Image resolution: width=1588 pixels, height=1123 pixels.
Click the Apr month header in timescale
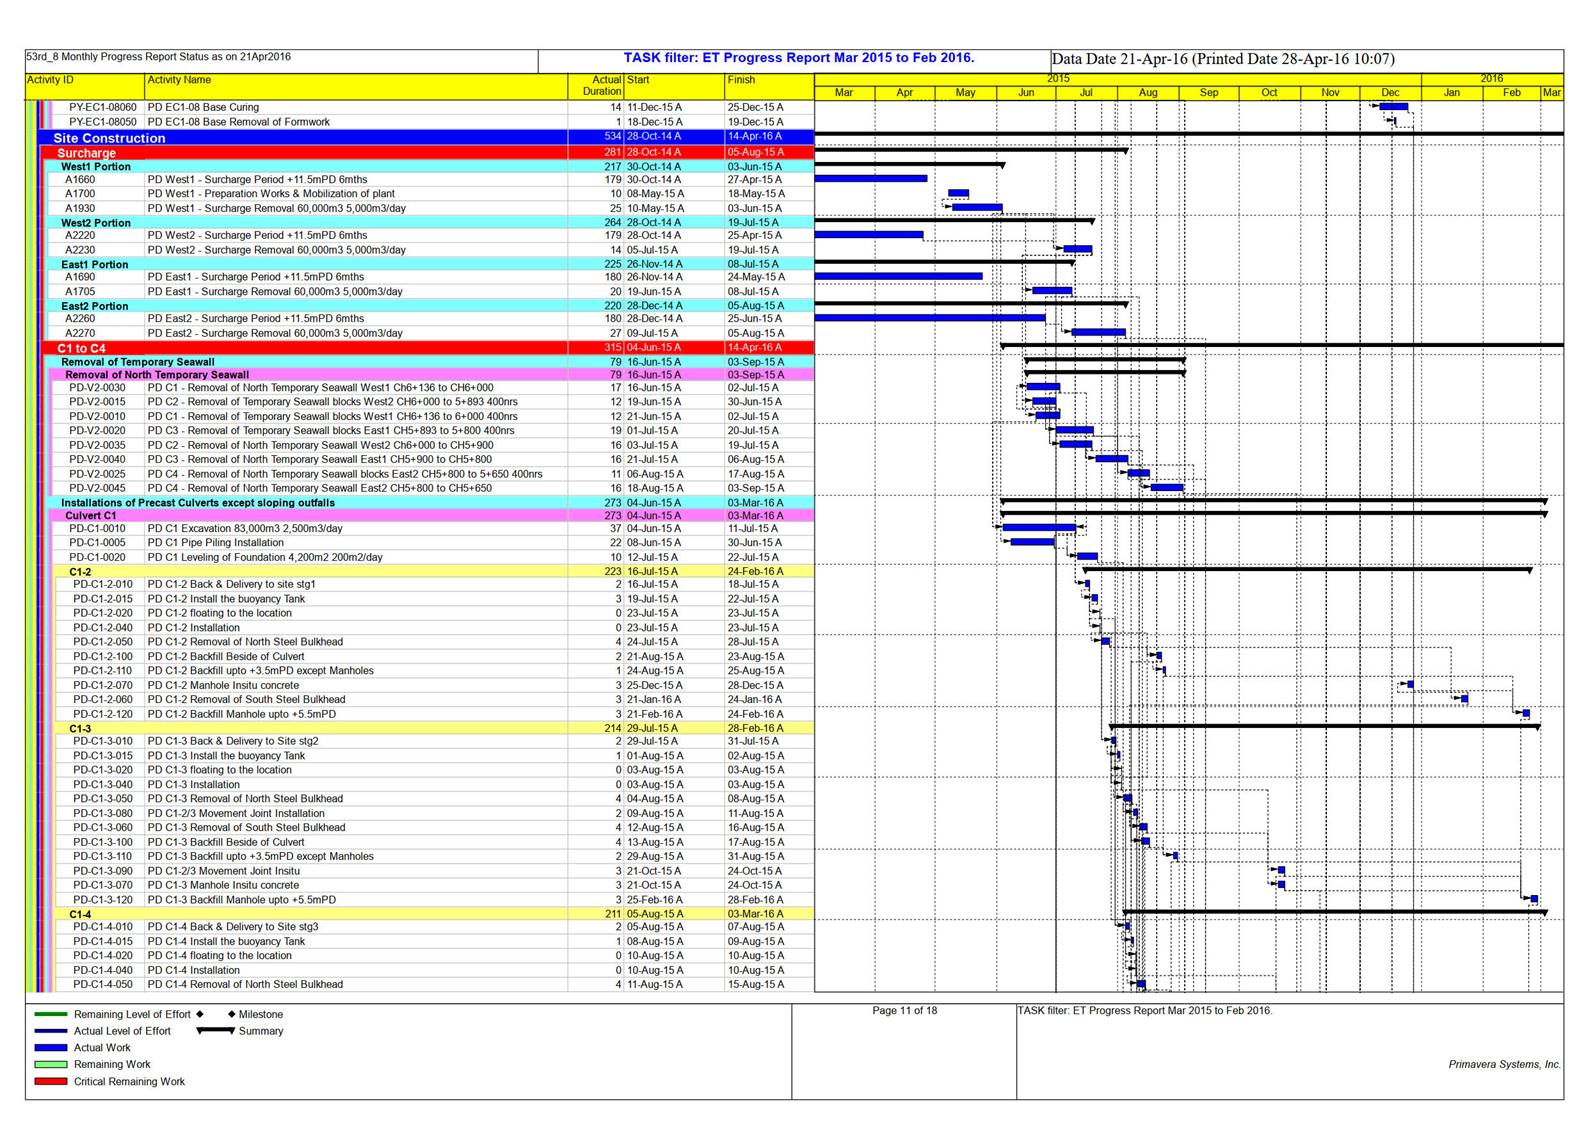[x=905, y=93]
